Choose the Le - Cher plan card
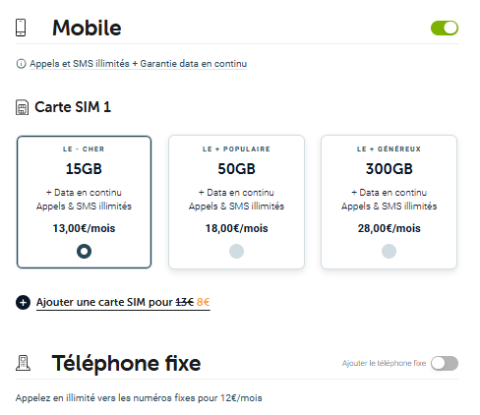 click(84, 202)
